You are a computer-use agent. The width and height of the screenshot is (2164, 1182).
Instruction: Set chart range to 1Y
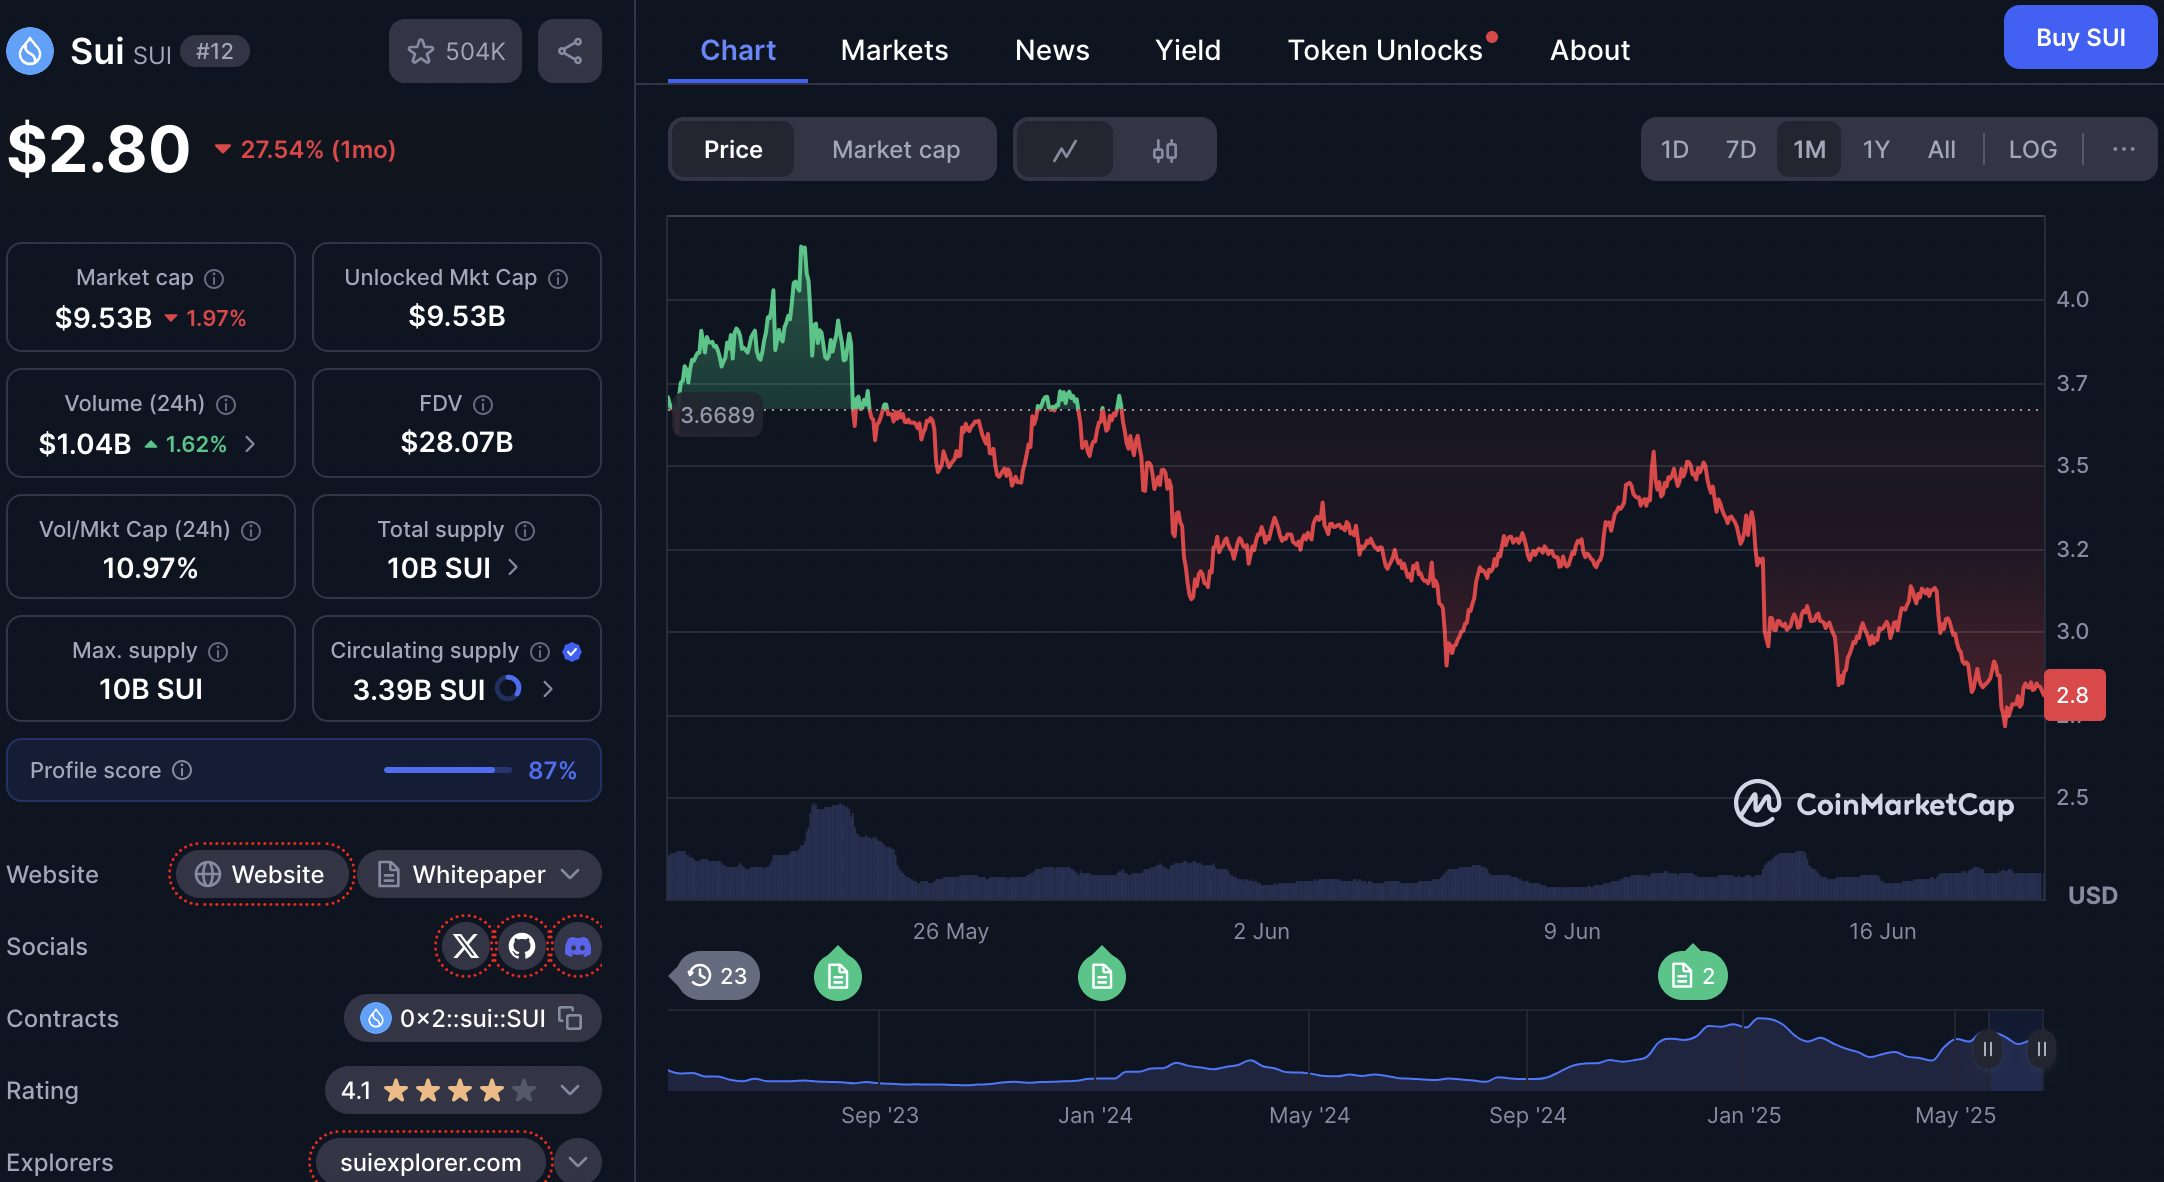pos(1876,150)
